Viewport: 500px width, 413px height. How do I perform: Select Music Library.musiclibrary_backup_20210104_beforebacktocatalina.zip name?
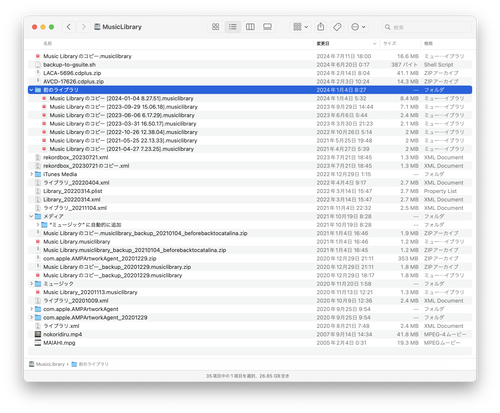coord(135,250)
